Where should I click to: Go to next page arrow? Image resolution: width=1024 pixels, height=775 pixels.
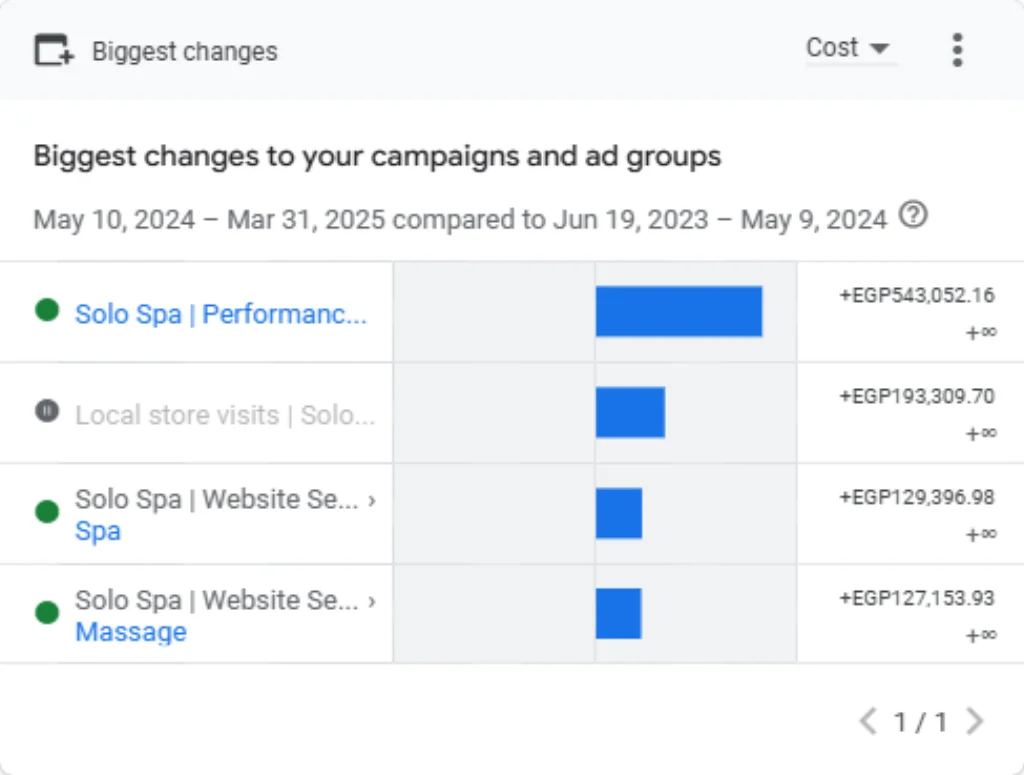[975, 721]
